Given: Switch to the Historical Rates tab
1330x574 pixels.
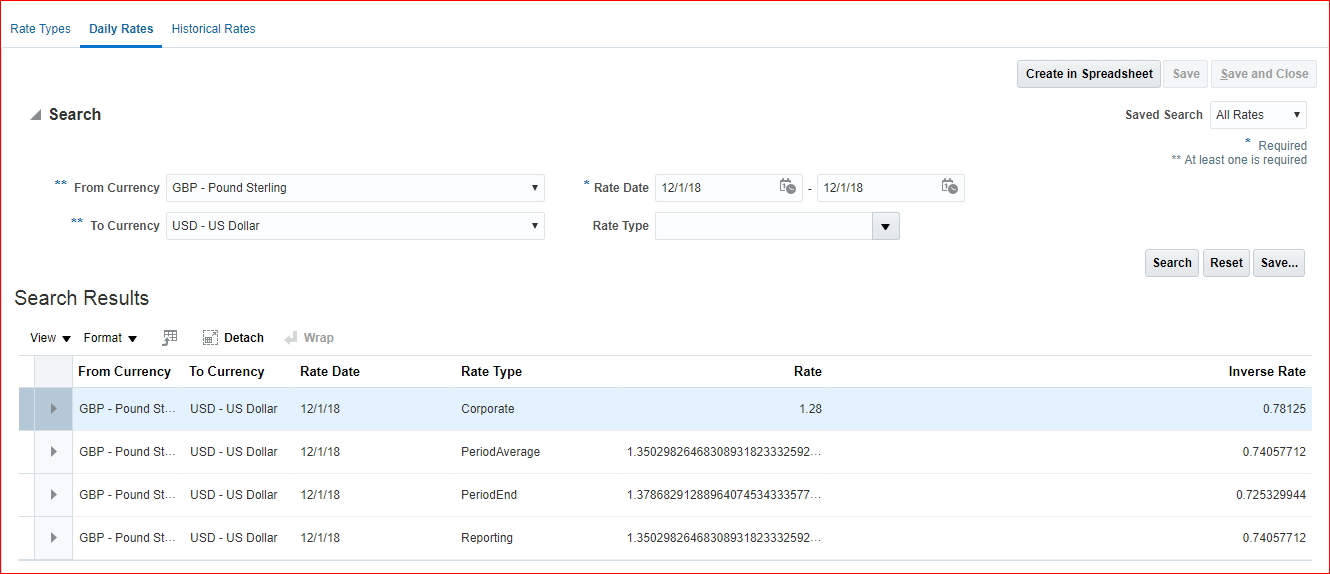Looking at the screenshot, I should [213, 29].
